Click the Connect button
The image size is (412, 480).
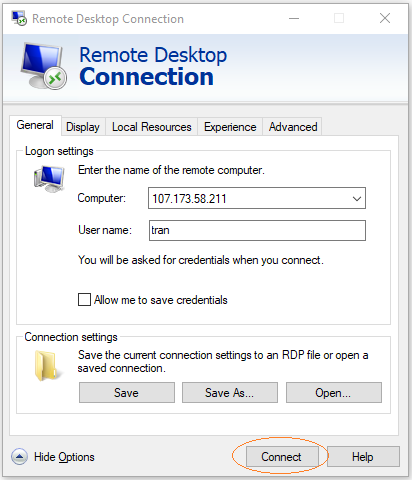click(x=282, y=456)
